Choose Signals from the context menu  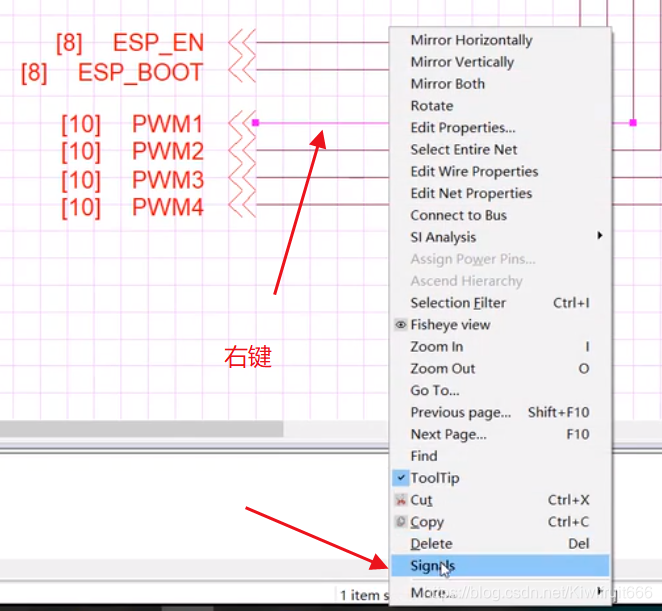click(x=432, y=566)
